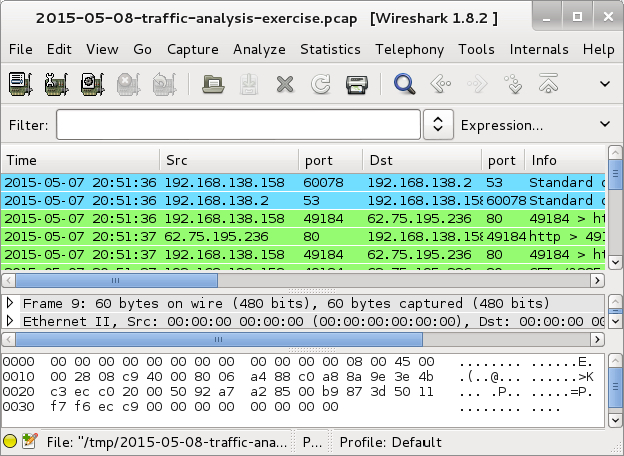Edit capture file comments icon in status bar

point(30,441)
